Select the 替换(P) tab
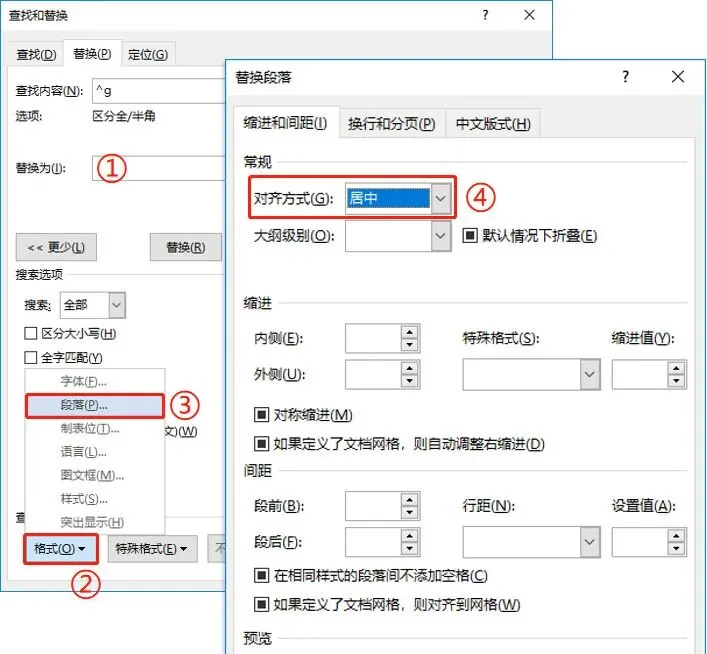The image size is (707, 654). [92, 54]
